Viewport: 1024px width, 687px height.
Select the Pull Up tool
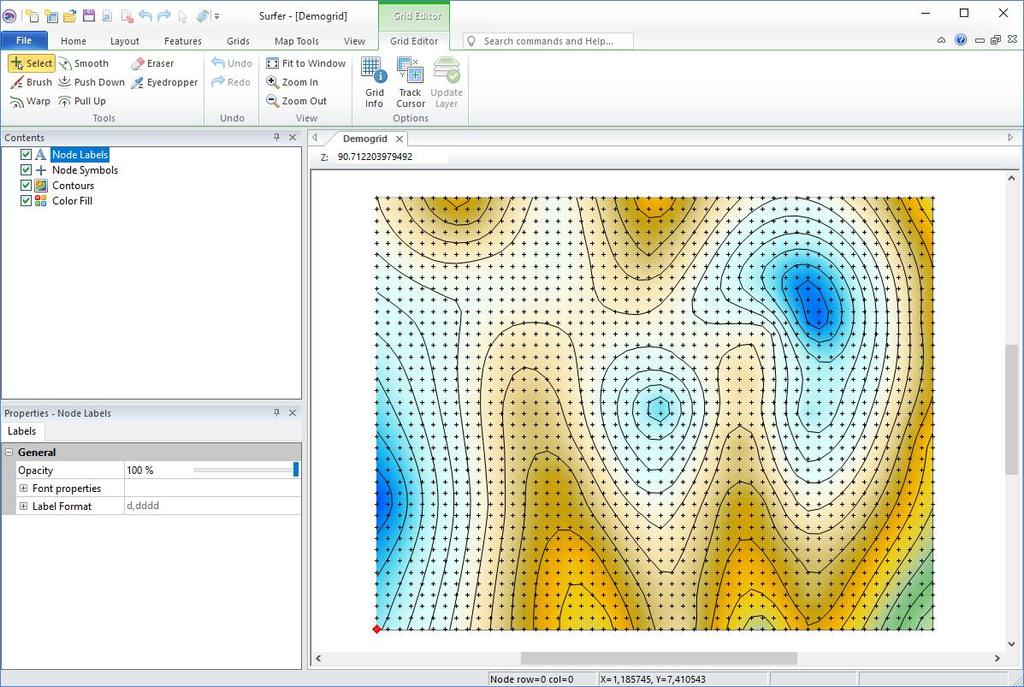tap(82, 101)
